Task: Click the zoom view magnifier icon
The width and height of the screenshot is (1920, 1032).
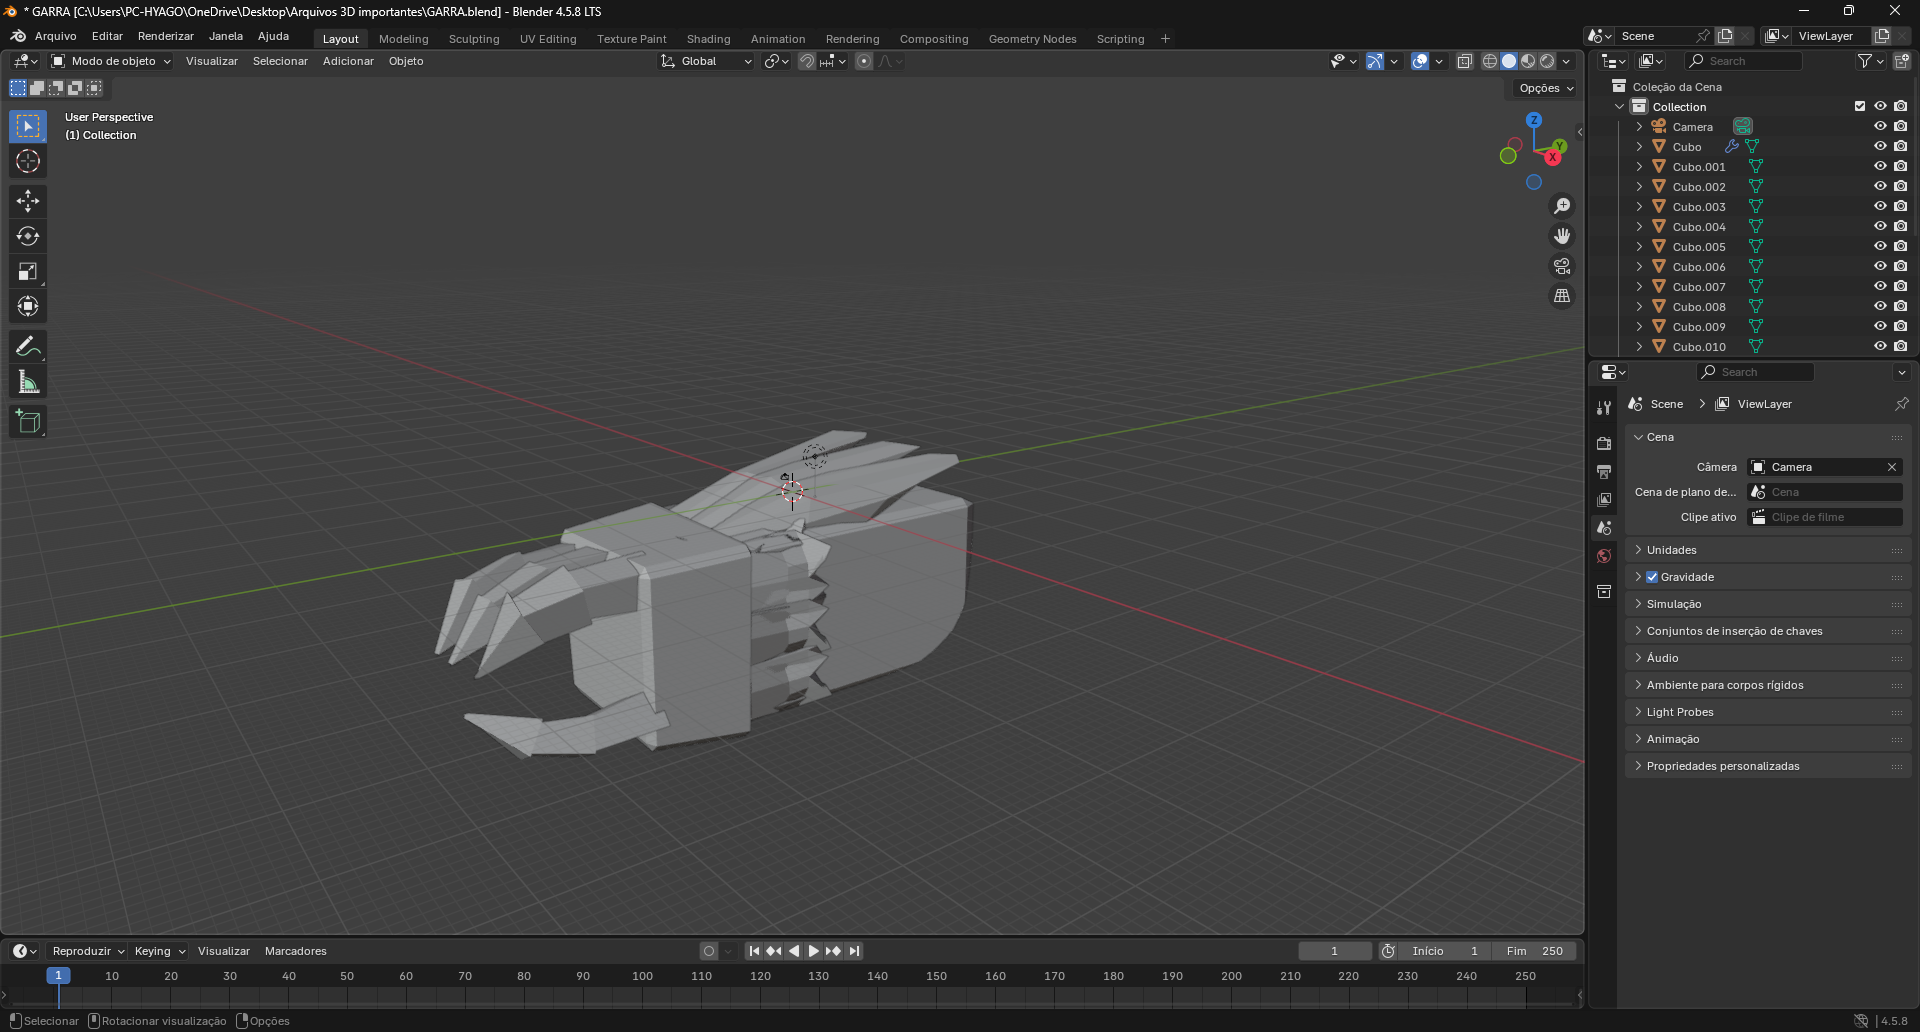Action: [1561, 206]
